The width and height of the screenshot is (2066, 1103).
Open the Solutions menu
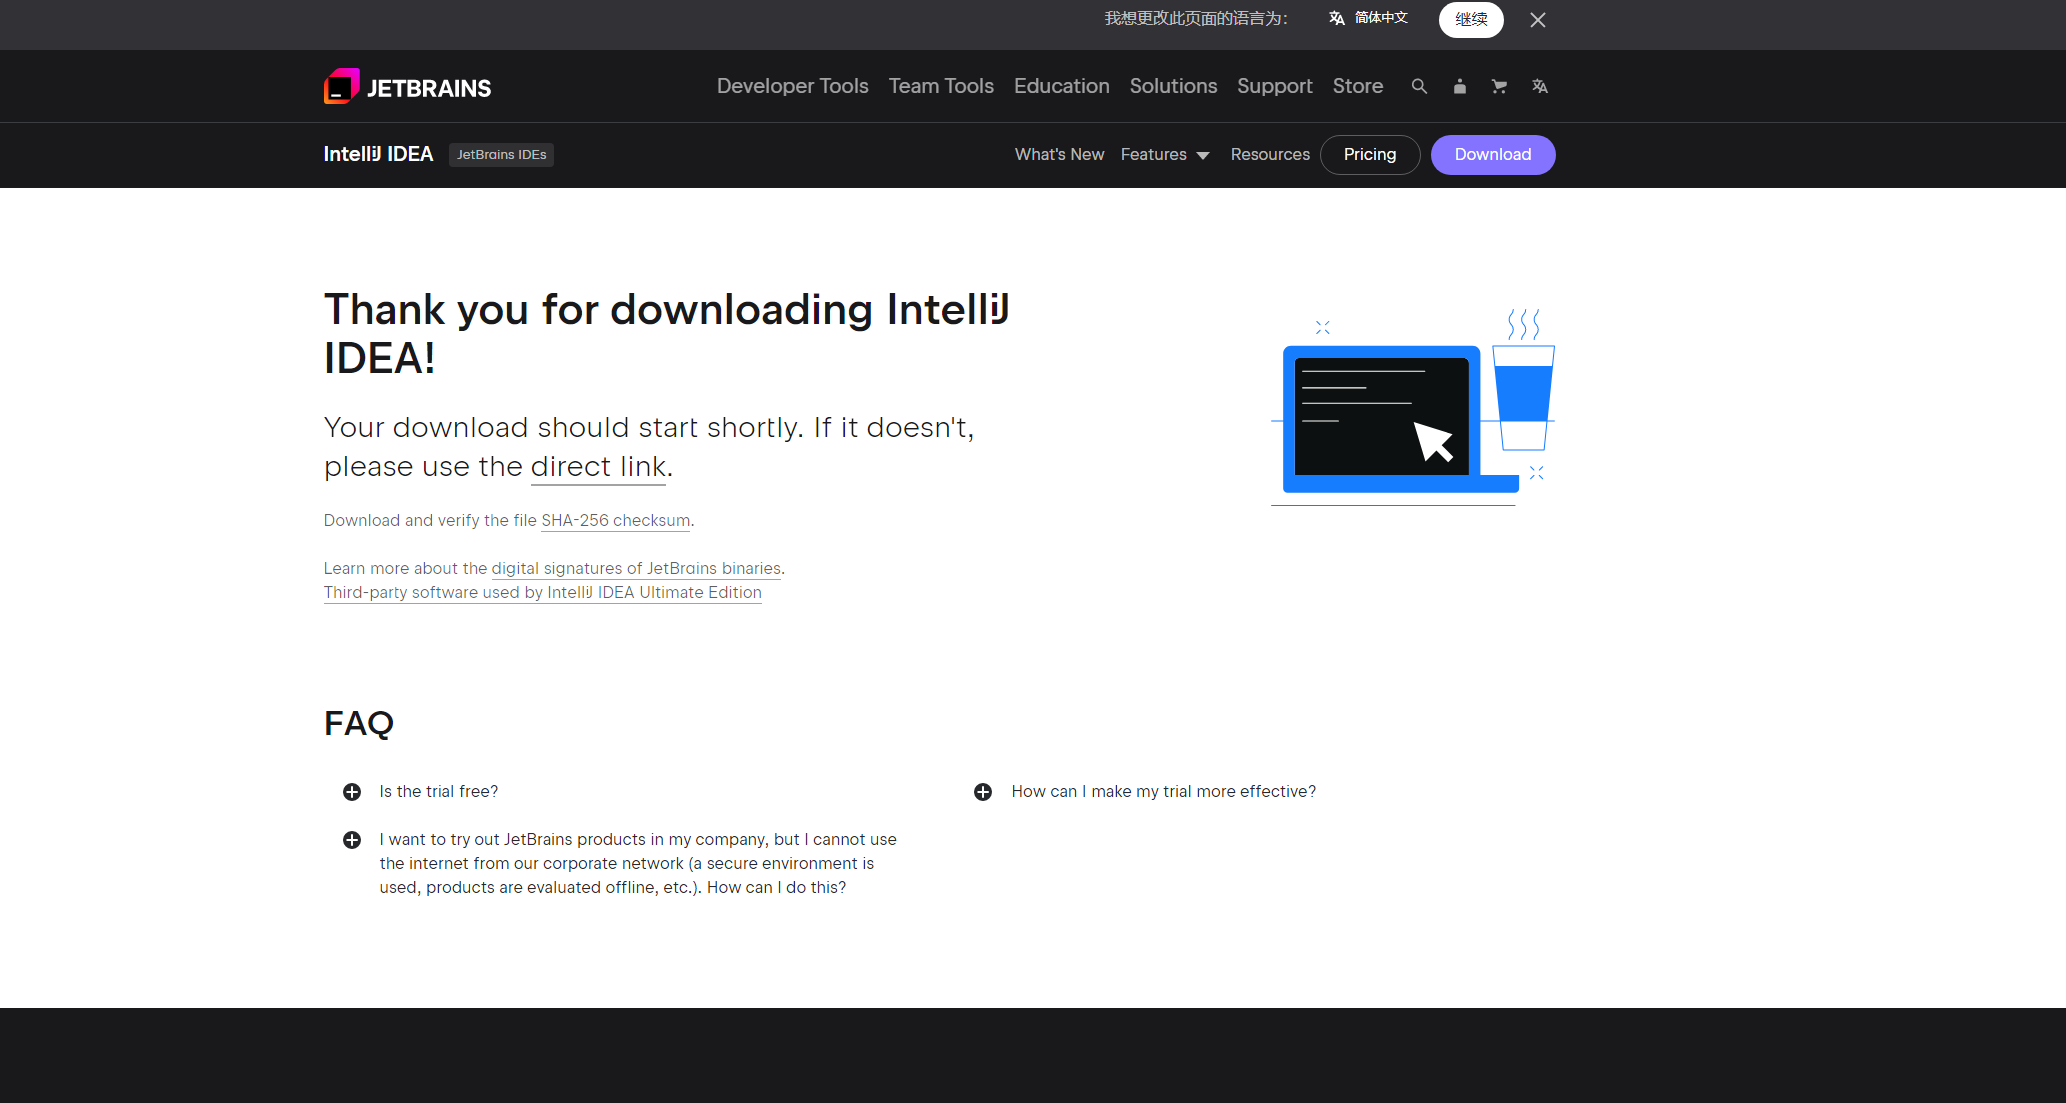coord(1173,86)
